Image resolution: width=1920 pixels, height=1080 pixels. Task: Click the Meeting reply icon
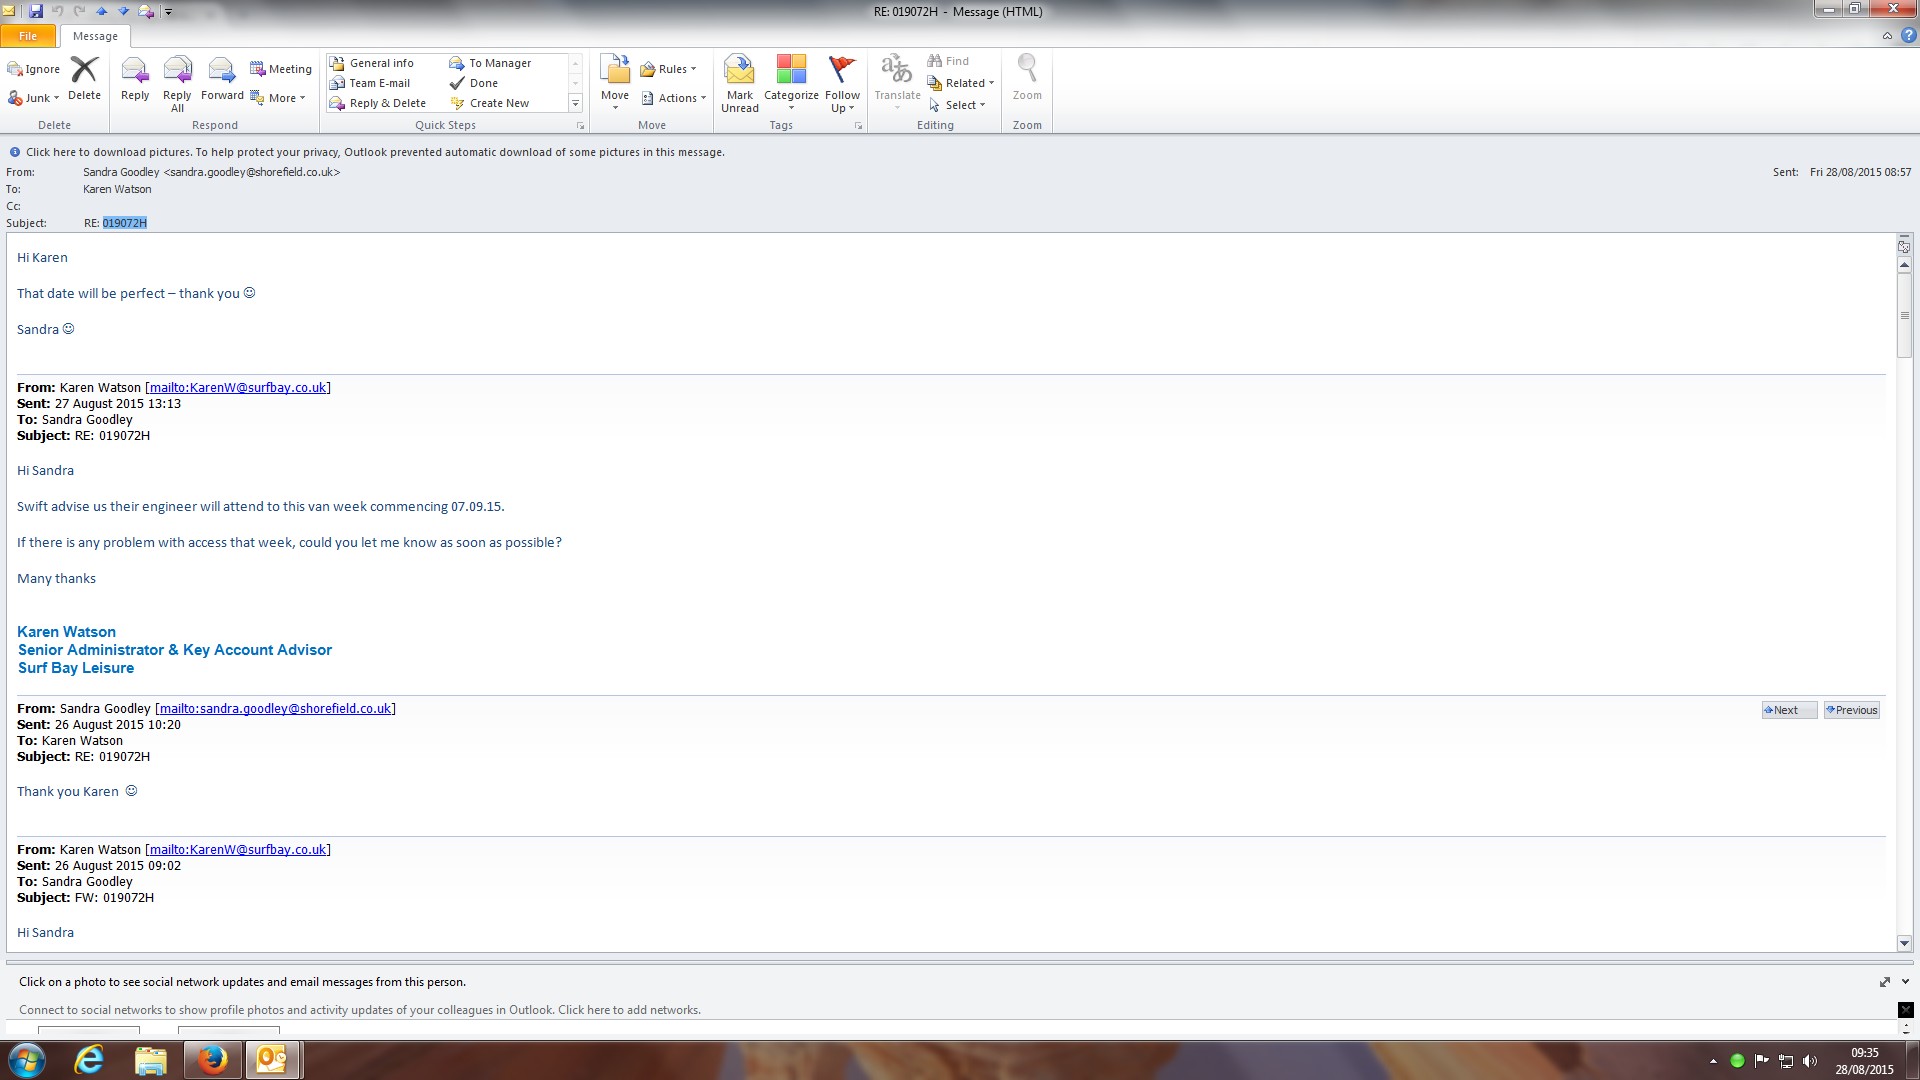(x=280, y=69)
